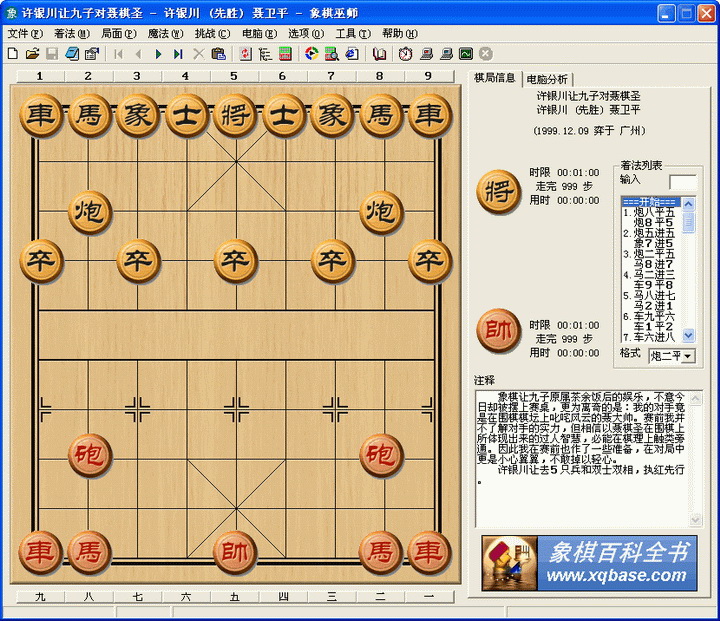Click the green monitor analysis icon

[x=466, y=54]
